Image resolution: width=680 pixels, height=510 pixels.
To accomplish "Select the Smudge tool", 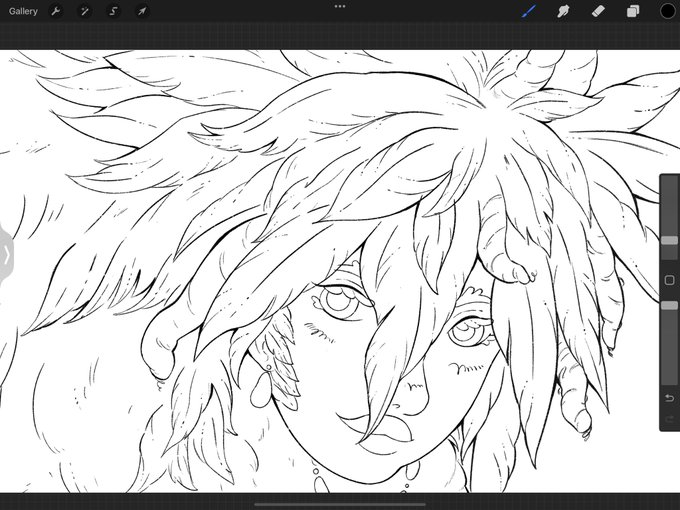I will point(563,11).
